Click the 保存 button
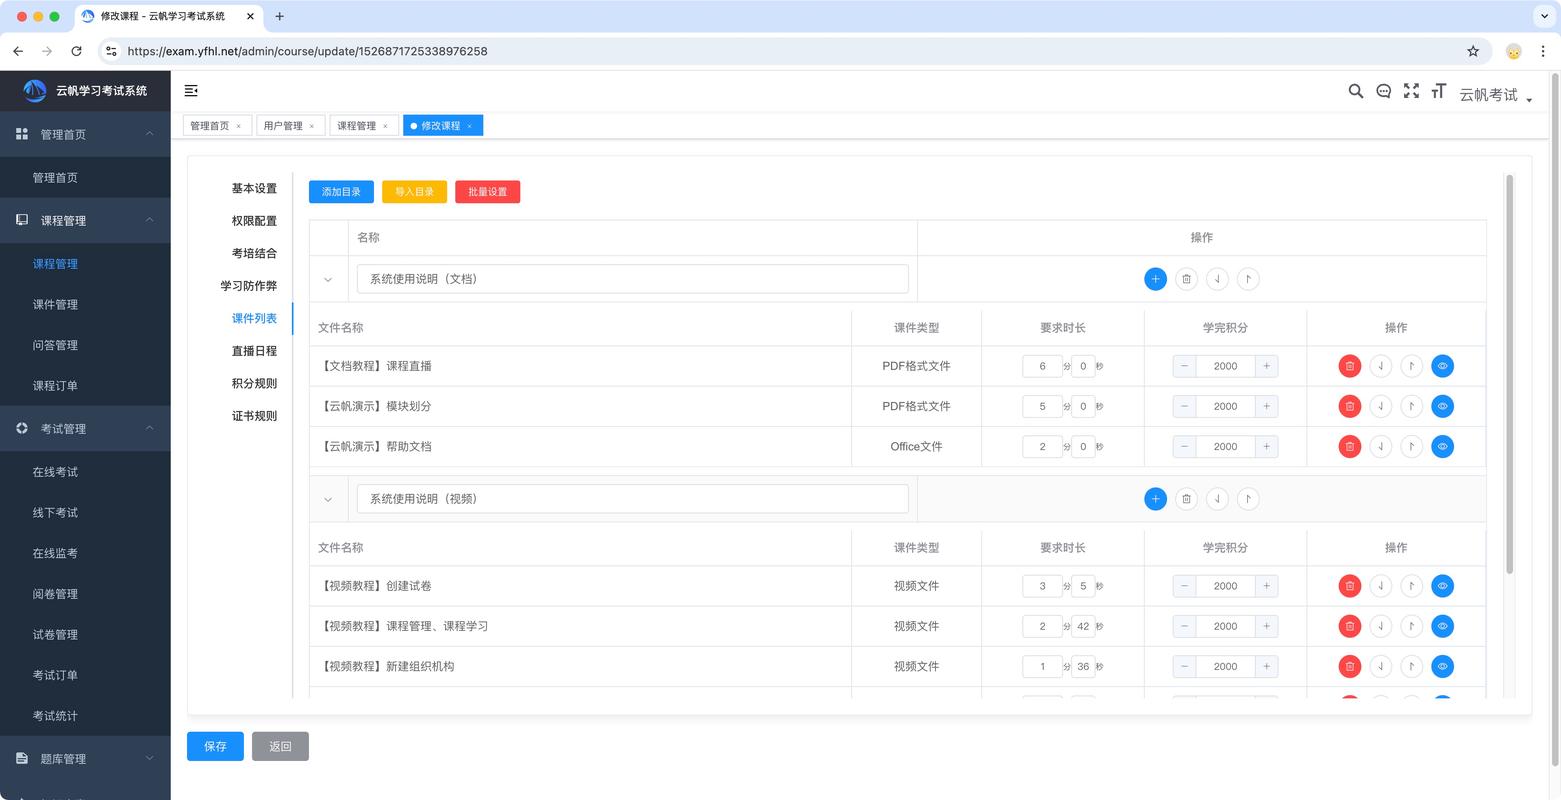Viewport: 1561px width, 800px height. pyautogui.click(x=215, y=746)
